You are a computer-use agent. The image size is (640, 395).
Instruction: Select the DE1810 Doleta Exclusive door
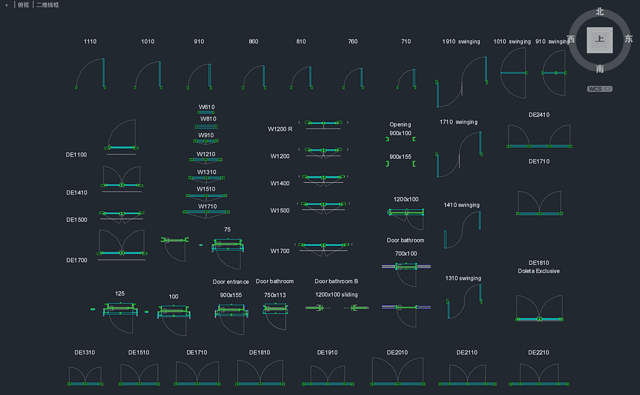click(539, 308)
